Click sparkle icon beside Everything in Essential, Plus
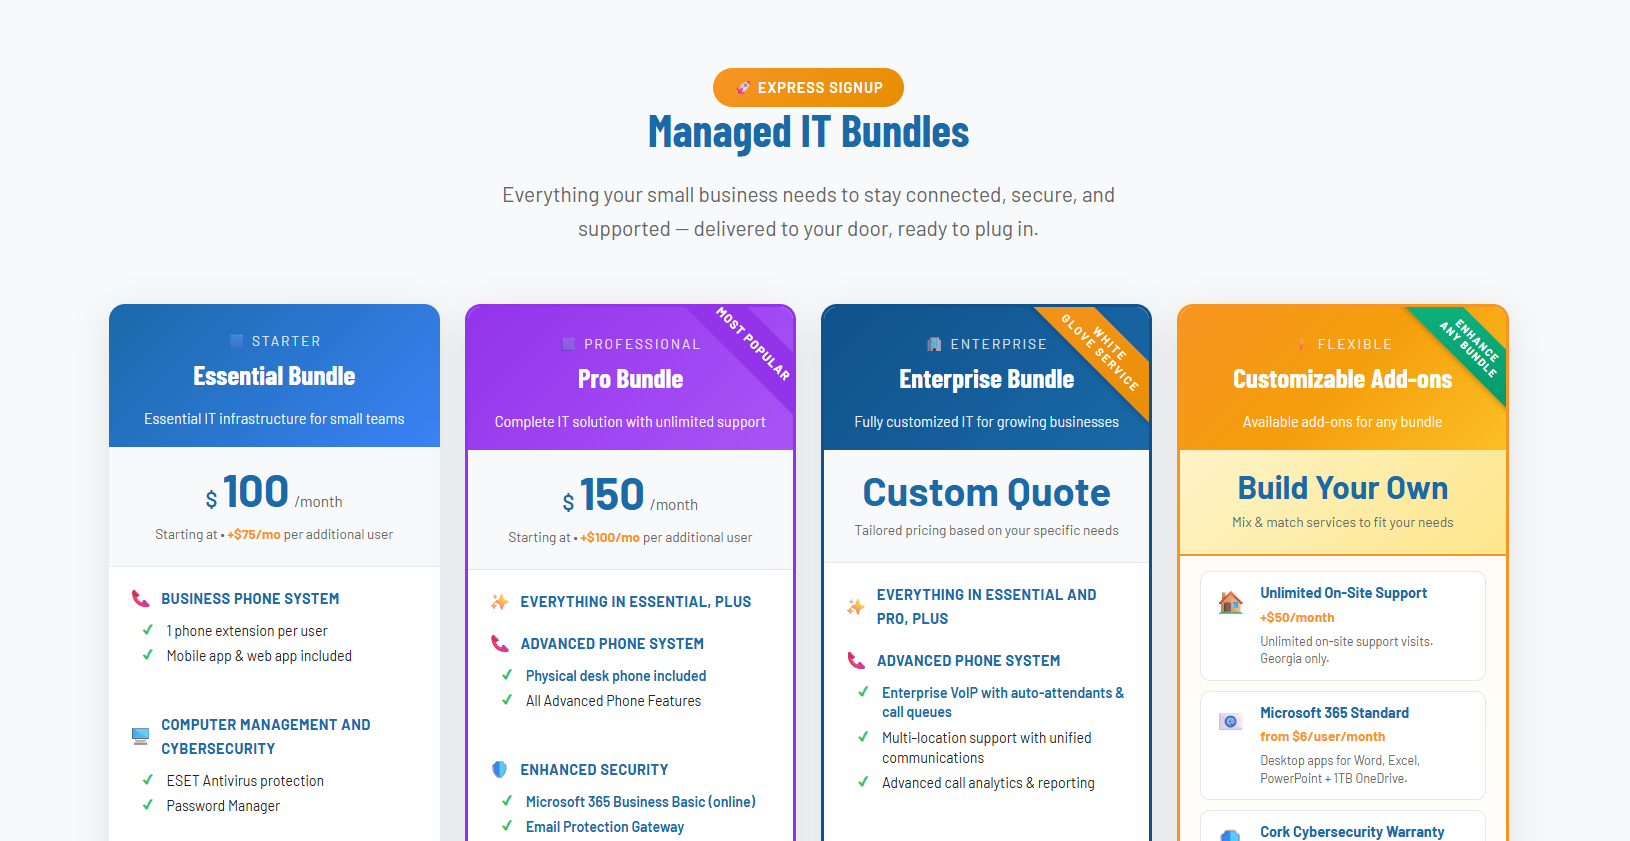 (499, 602)
